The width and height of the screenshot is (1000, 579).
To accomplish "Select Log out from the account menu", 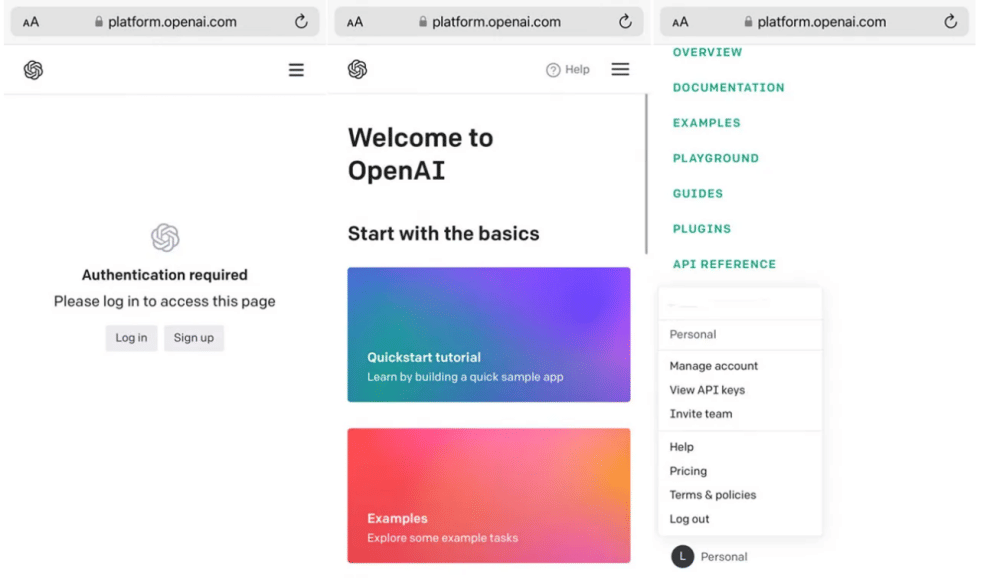I will click(689, 519).
